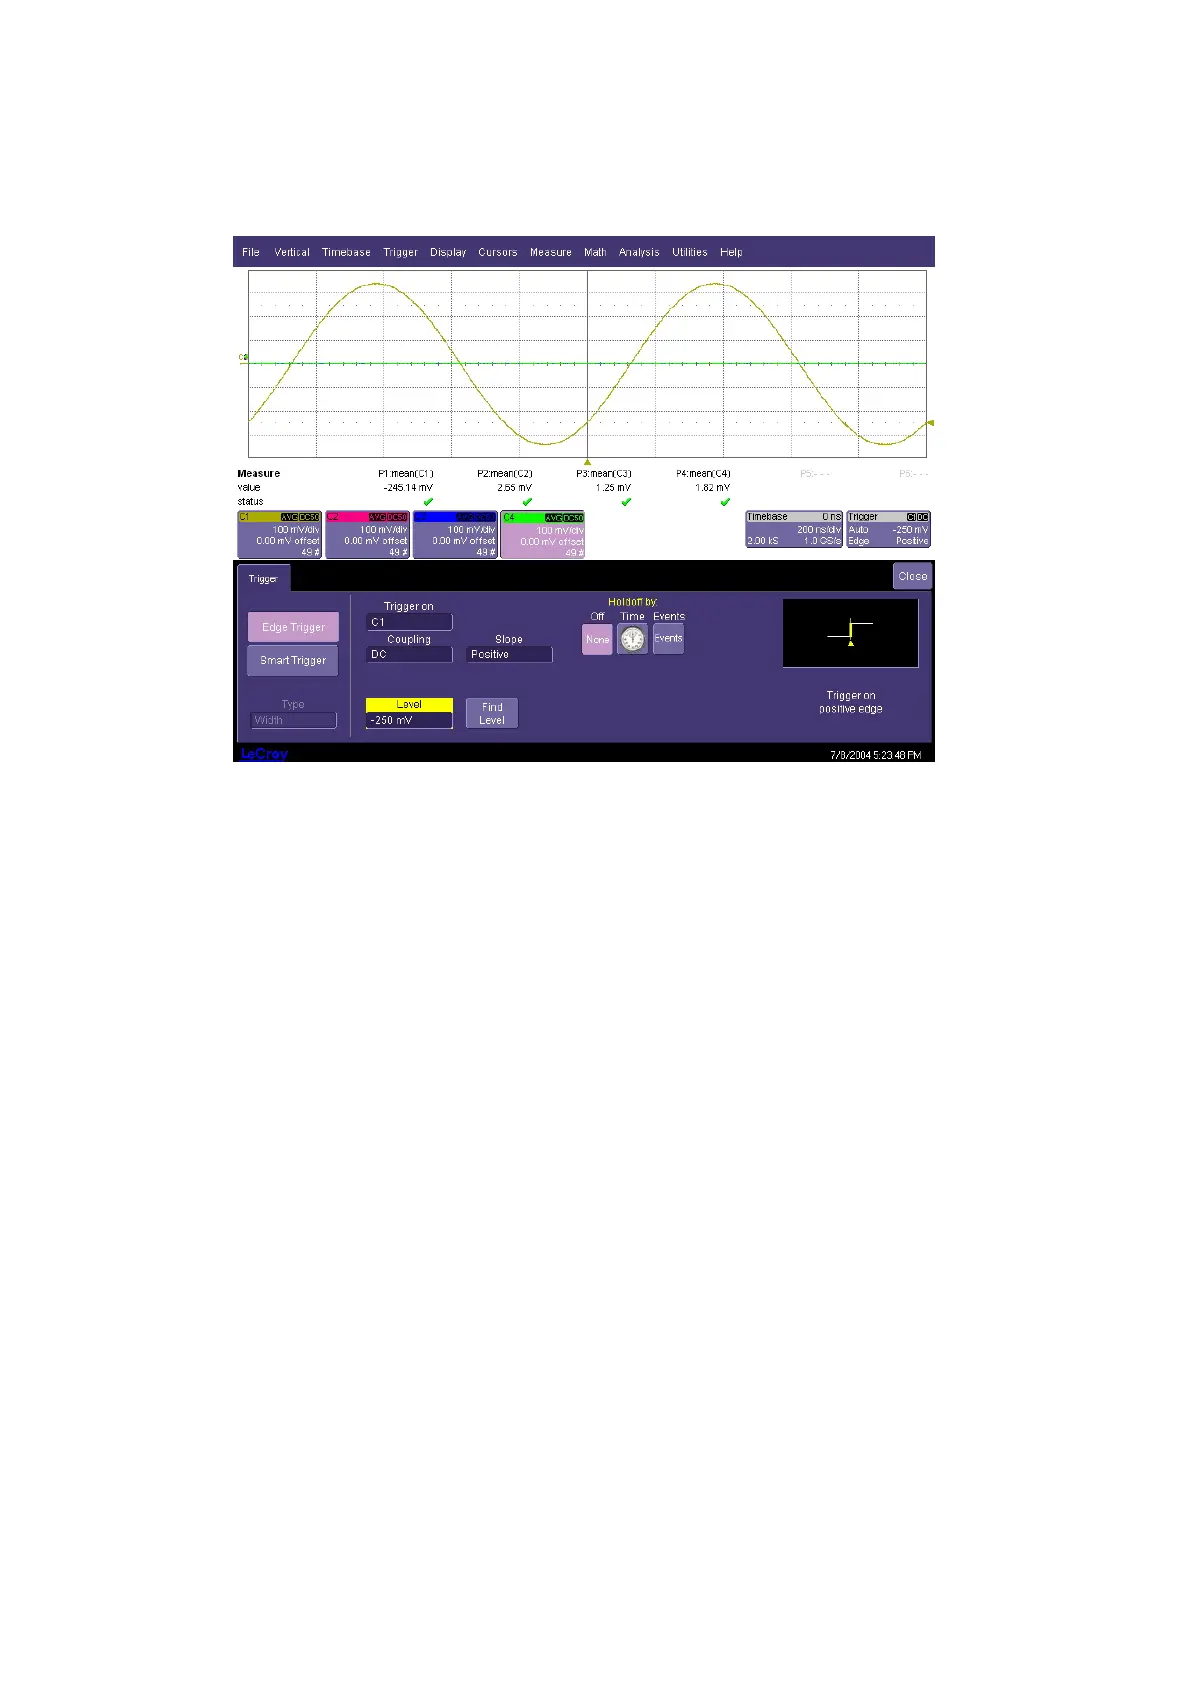
Task: Open the File menu
Action: point(251,253)
